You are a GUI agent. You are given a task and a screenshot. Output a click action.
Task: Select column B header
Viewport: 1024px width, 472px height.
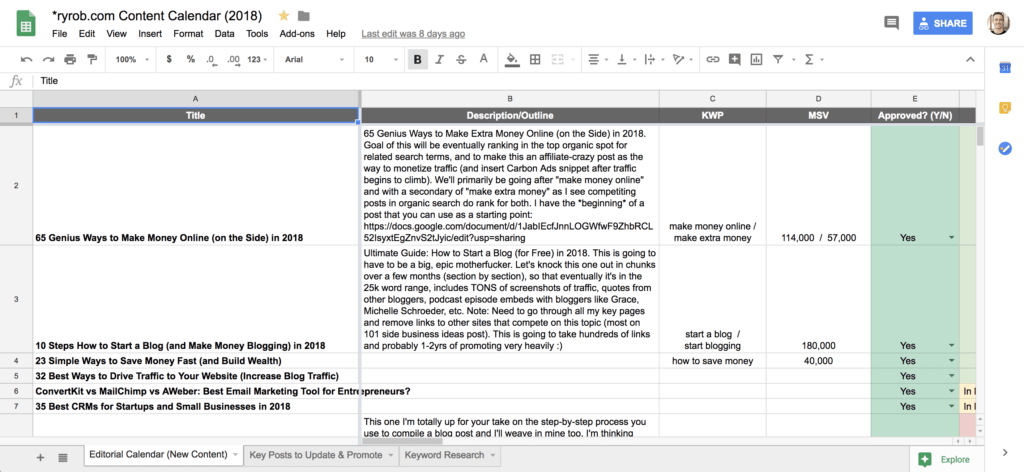pyautogui.click(x=510, y=99)
